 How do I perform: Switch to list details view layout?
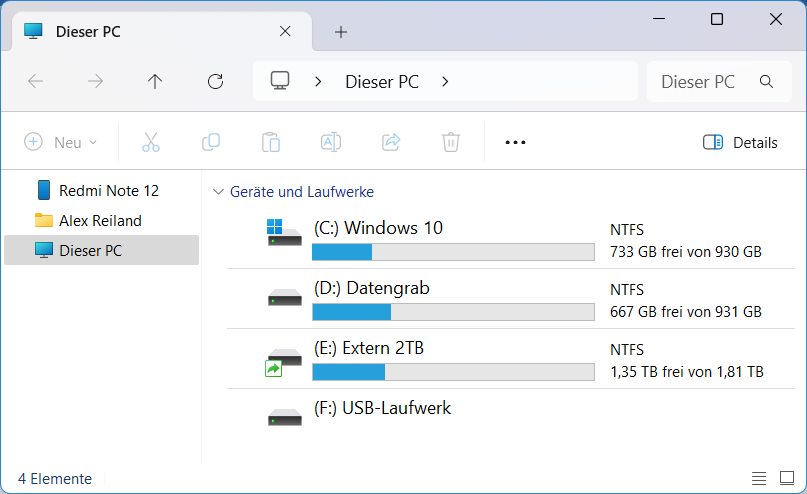point(759,479)
